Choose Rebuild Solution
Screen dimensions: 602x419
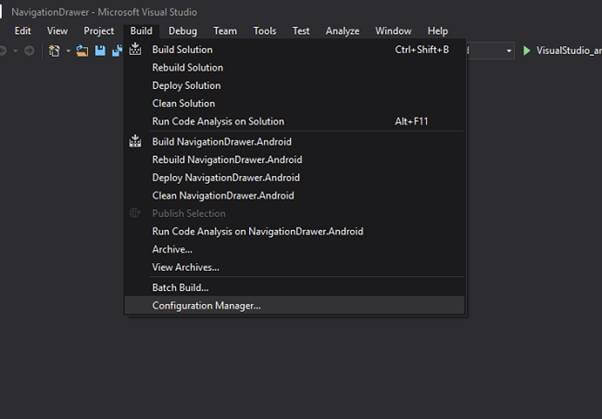pyautogui.click(x=294, y=68)
